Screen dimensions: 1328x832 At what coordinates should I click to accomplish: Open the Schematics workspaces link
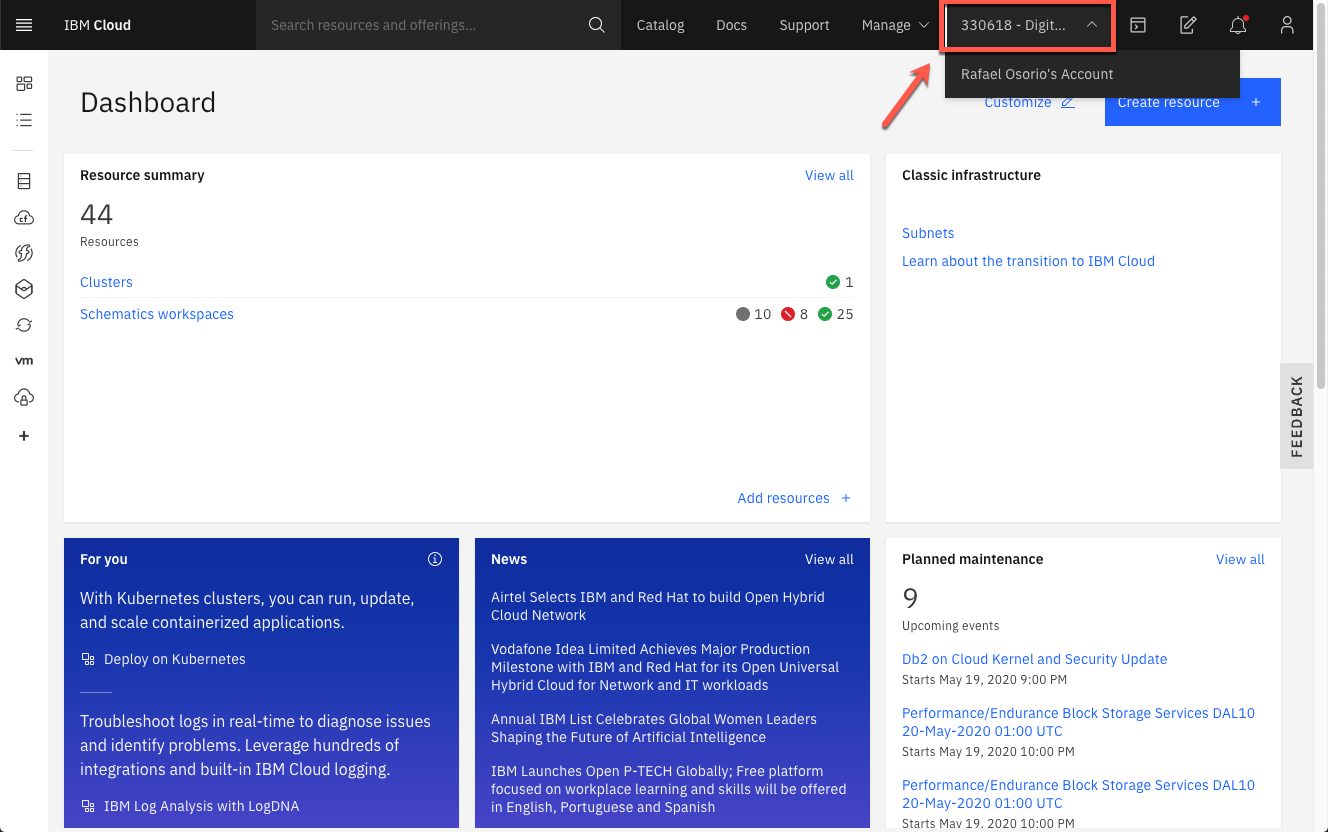coord(157,314)
